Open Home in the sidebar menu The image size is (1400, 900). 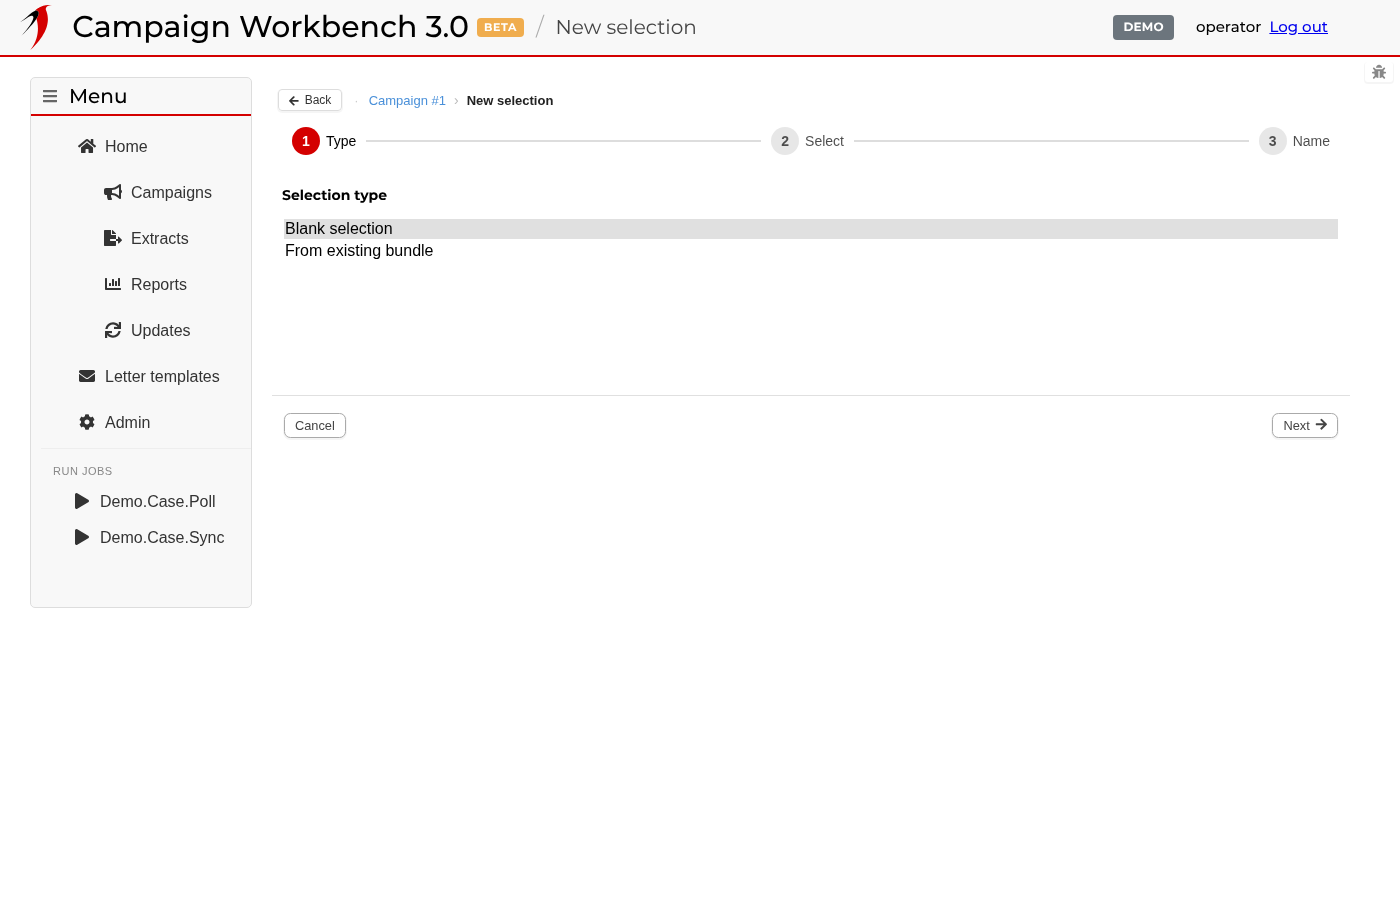pos(126,146)
